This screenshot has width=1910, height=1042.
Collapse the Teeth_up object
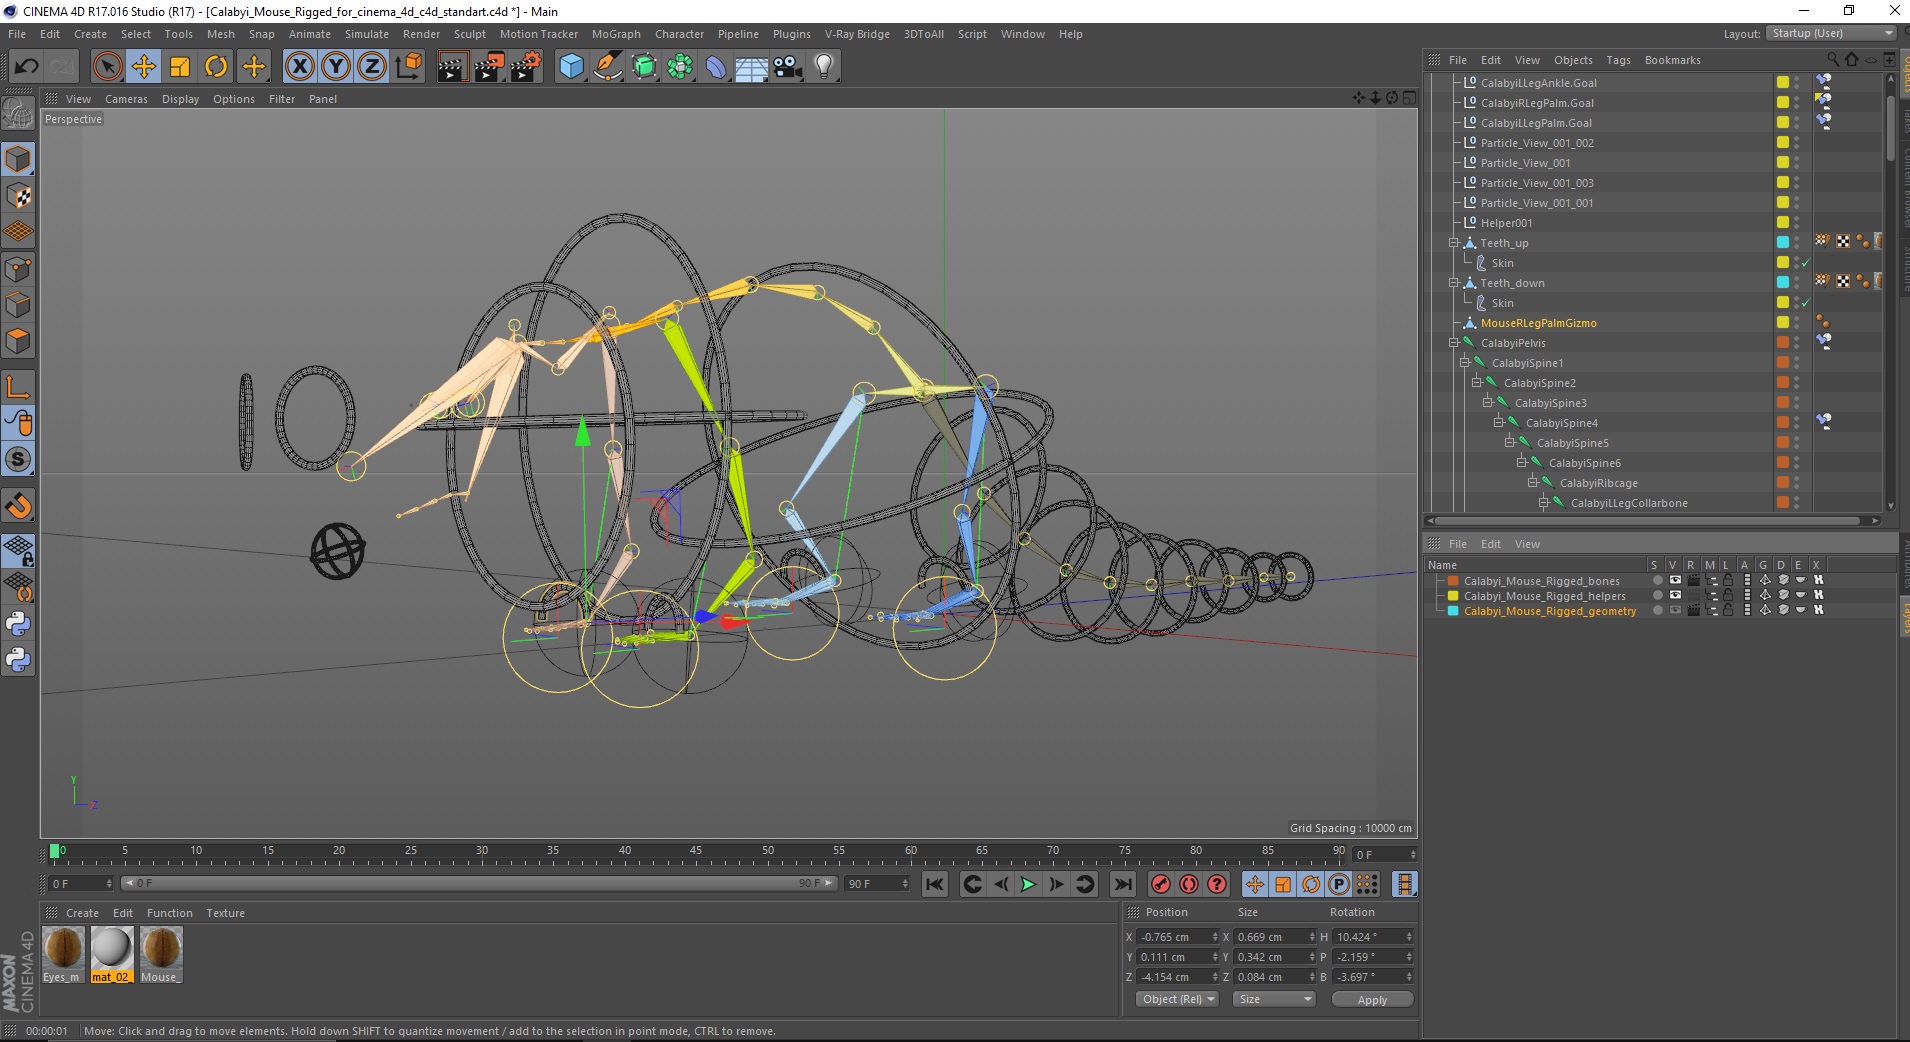pos(1454,243)
